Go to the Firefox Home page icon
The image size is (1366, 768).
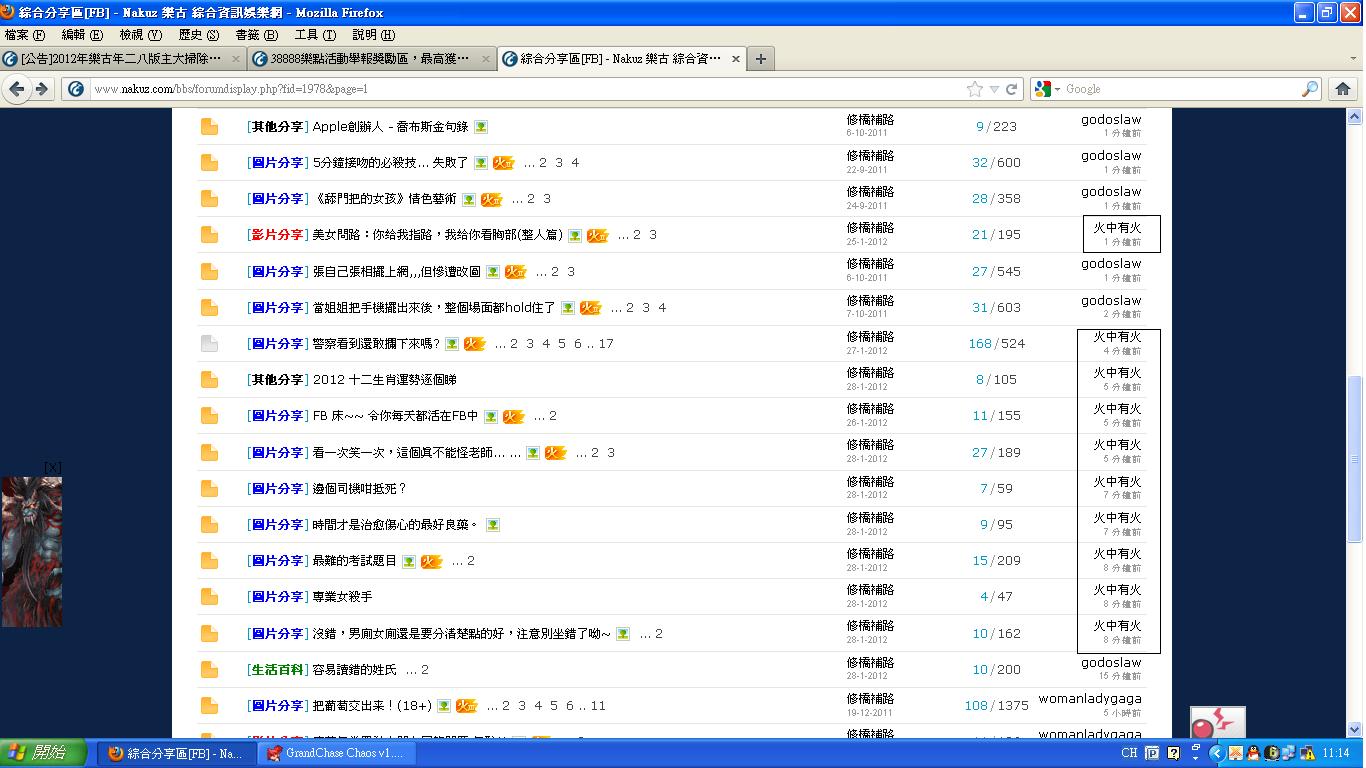[1343, 89]
